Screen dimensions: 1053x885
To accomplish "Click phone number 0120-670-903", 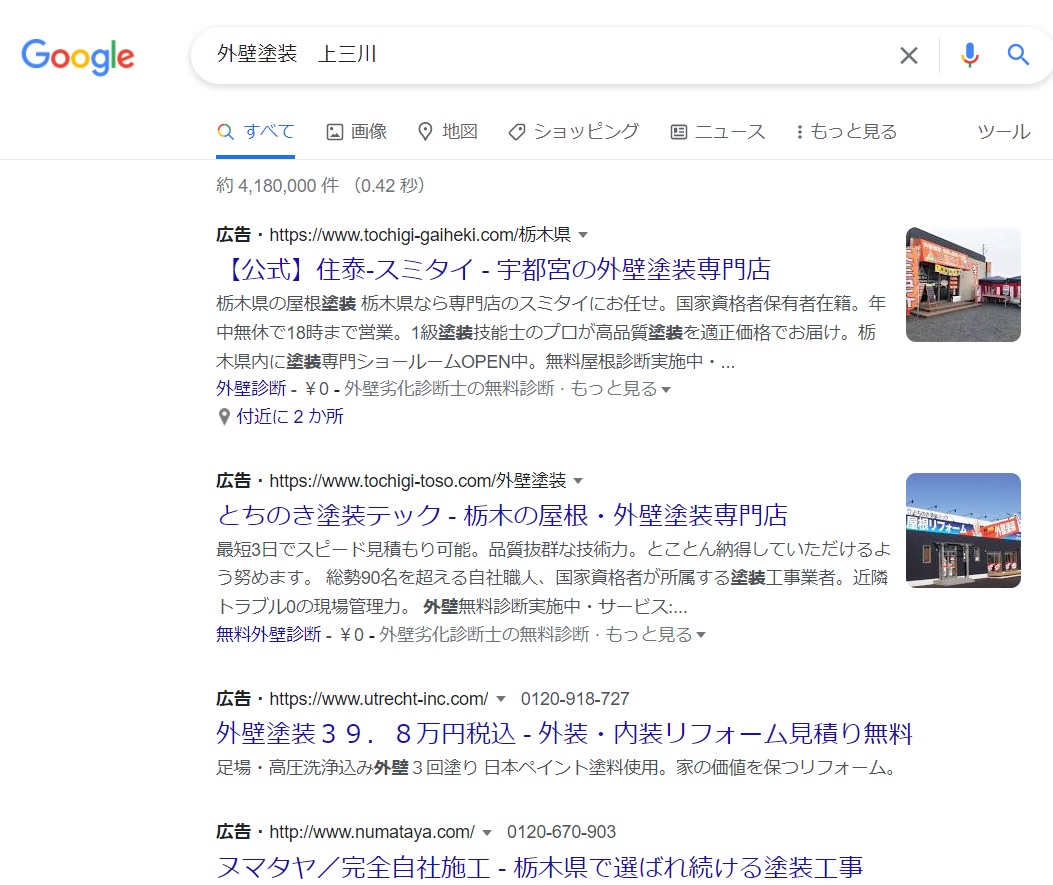I will (561, 832).
